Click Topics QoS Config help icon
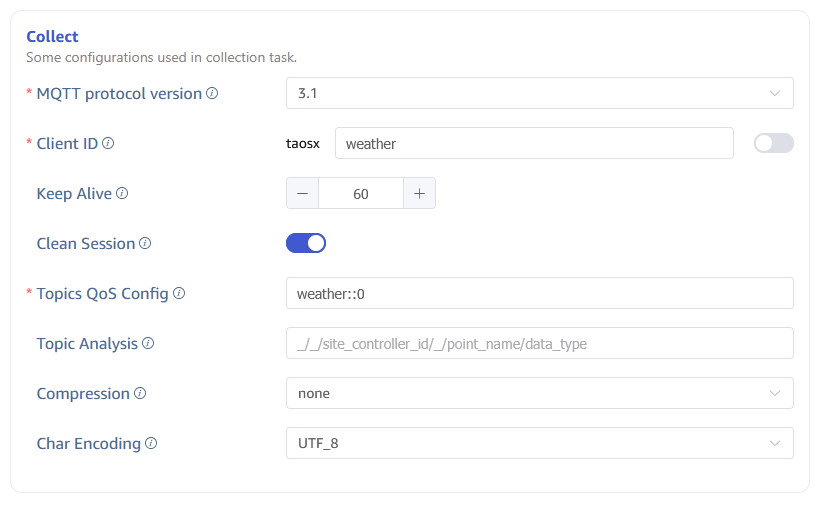 [179, 293]
